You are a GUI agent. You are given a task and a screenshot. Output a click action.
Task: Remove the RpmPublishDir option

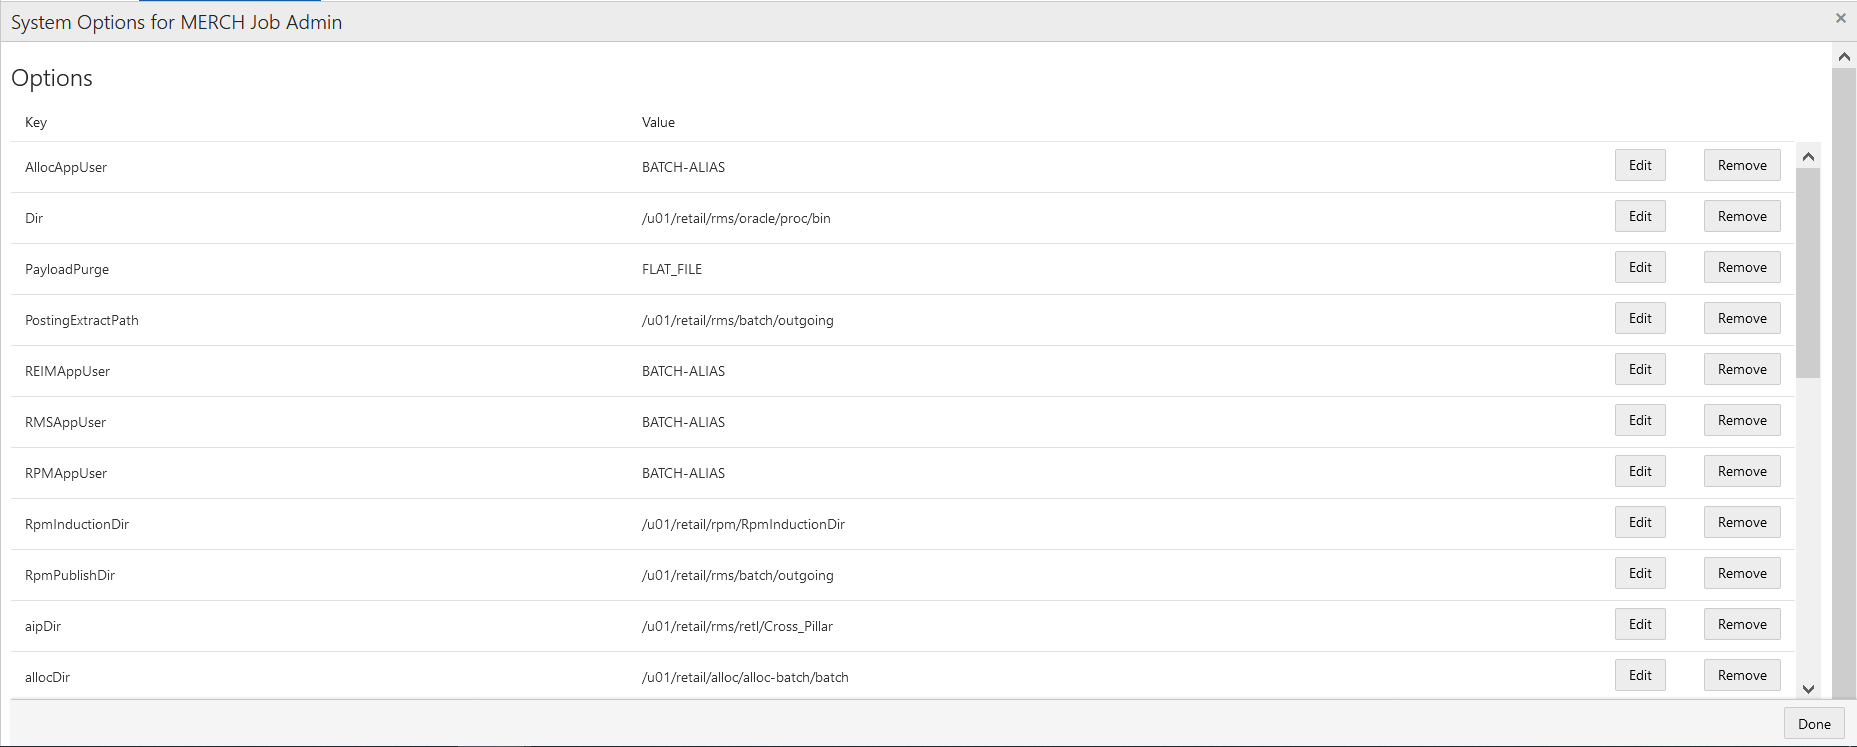pos(1742,573)
